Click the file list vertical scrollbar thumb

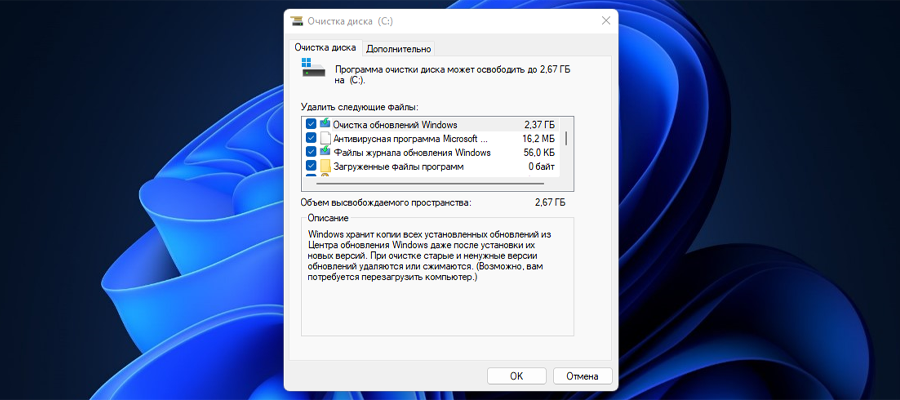coord(567,138)
